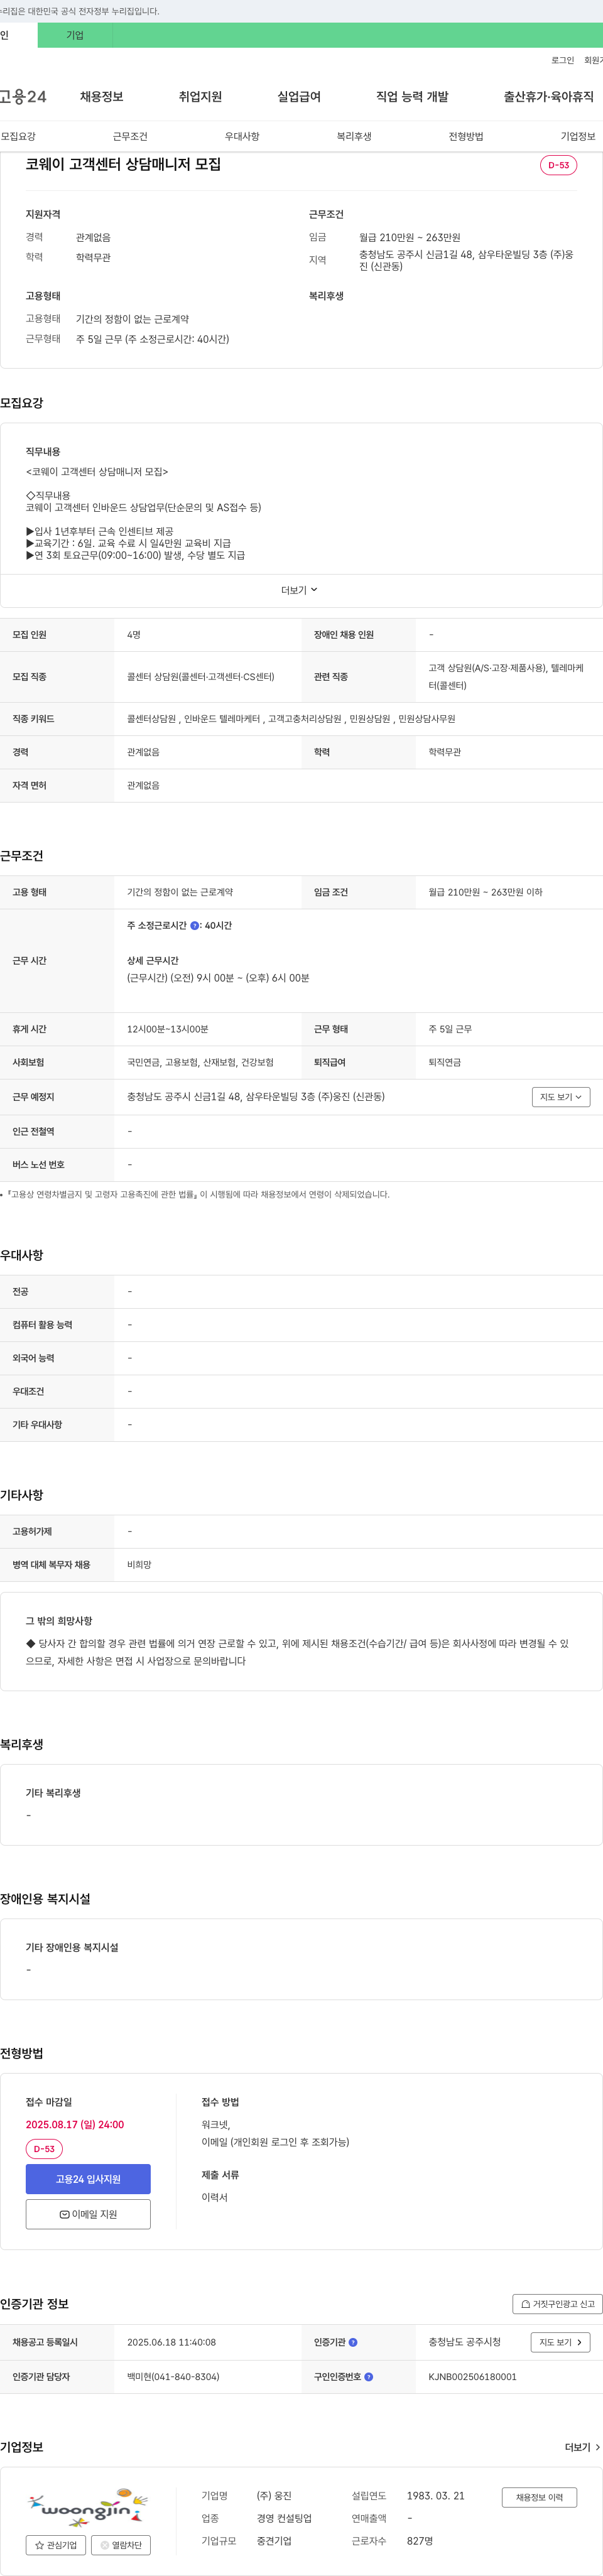Open the 실업급여 menu

tap(299, 97)
